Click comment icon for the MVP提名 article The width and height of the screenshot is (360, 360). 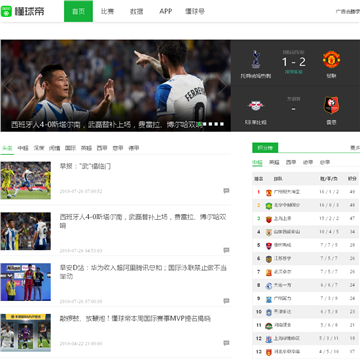coord(226,343)
